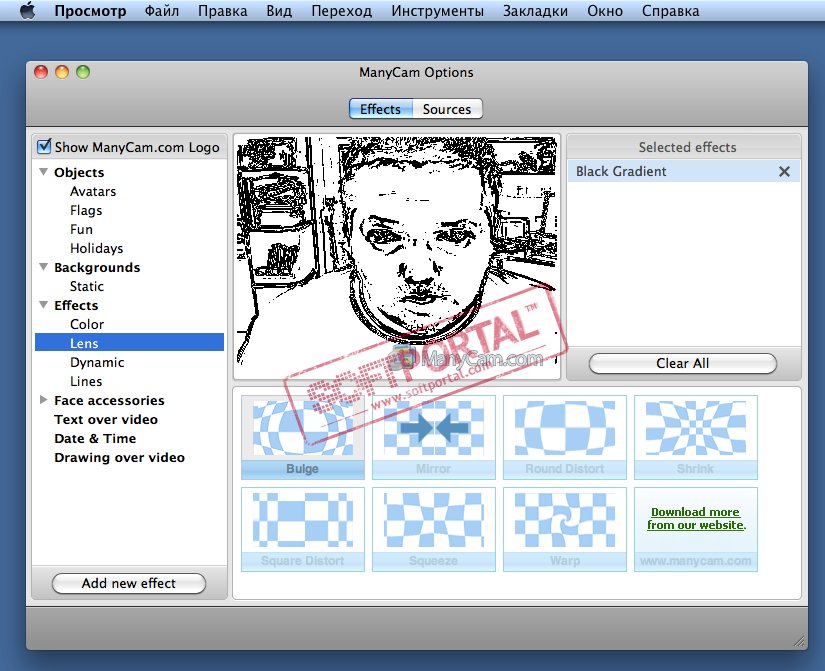
Task: Open the Справка menu
Action: click(670, 11)
